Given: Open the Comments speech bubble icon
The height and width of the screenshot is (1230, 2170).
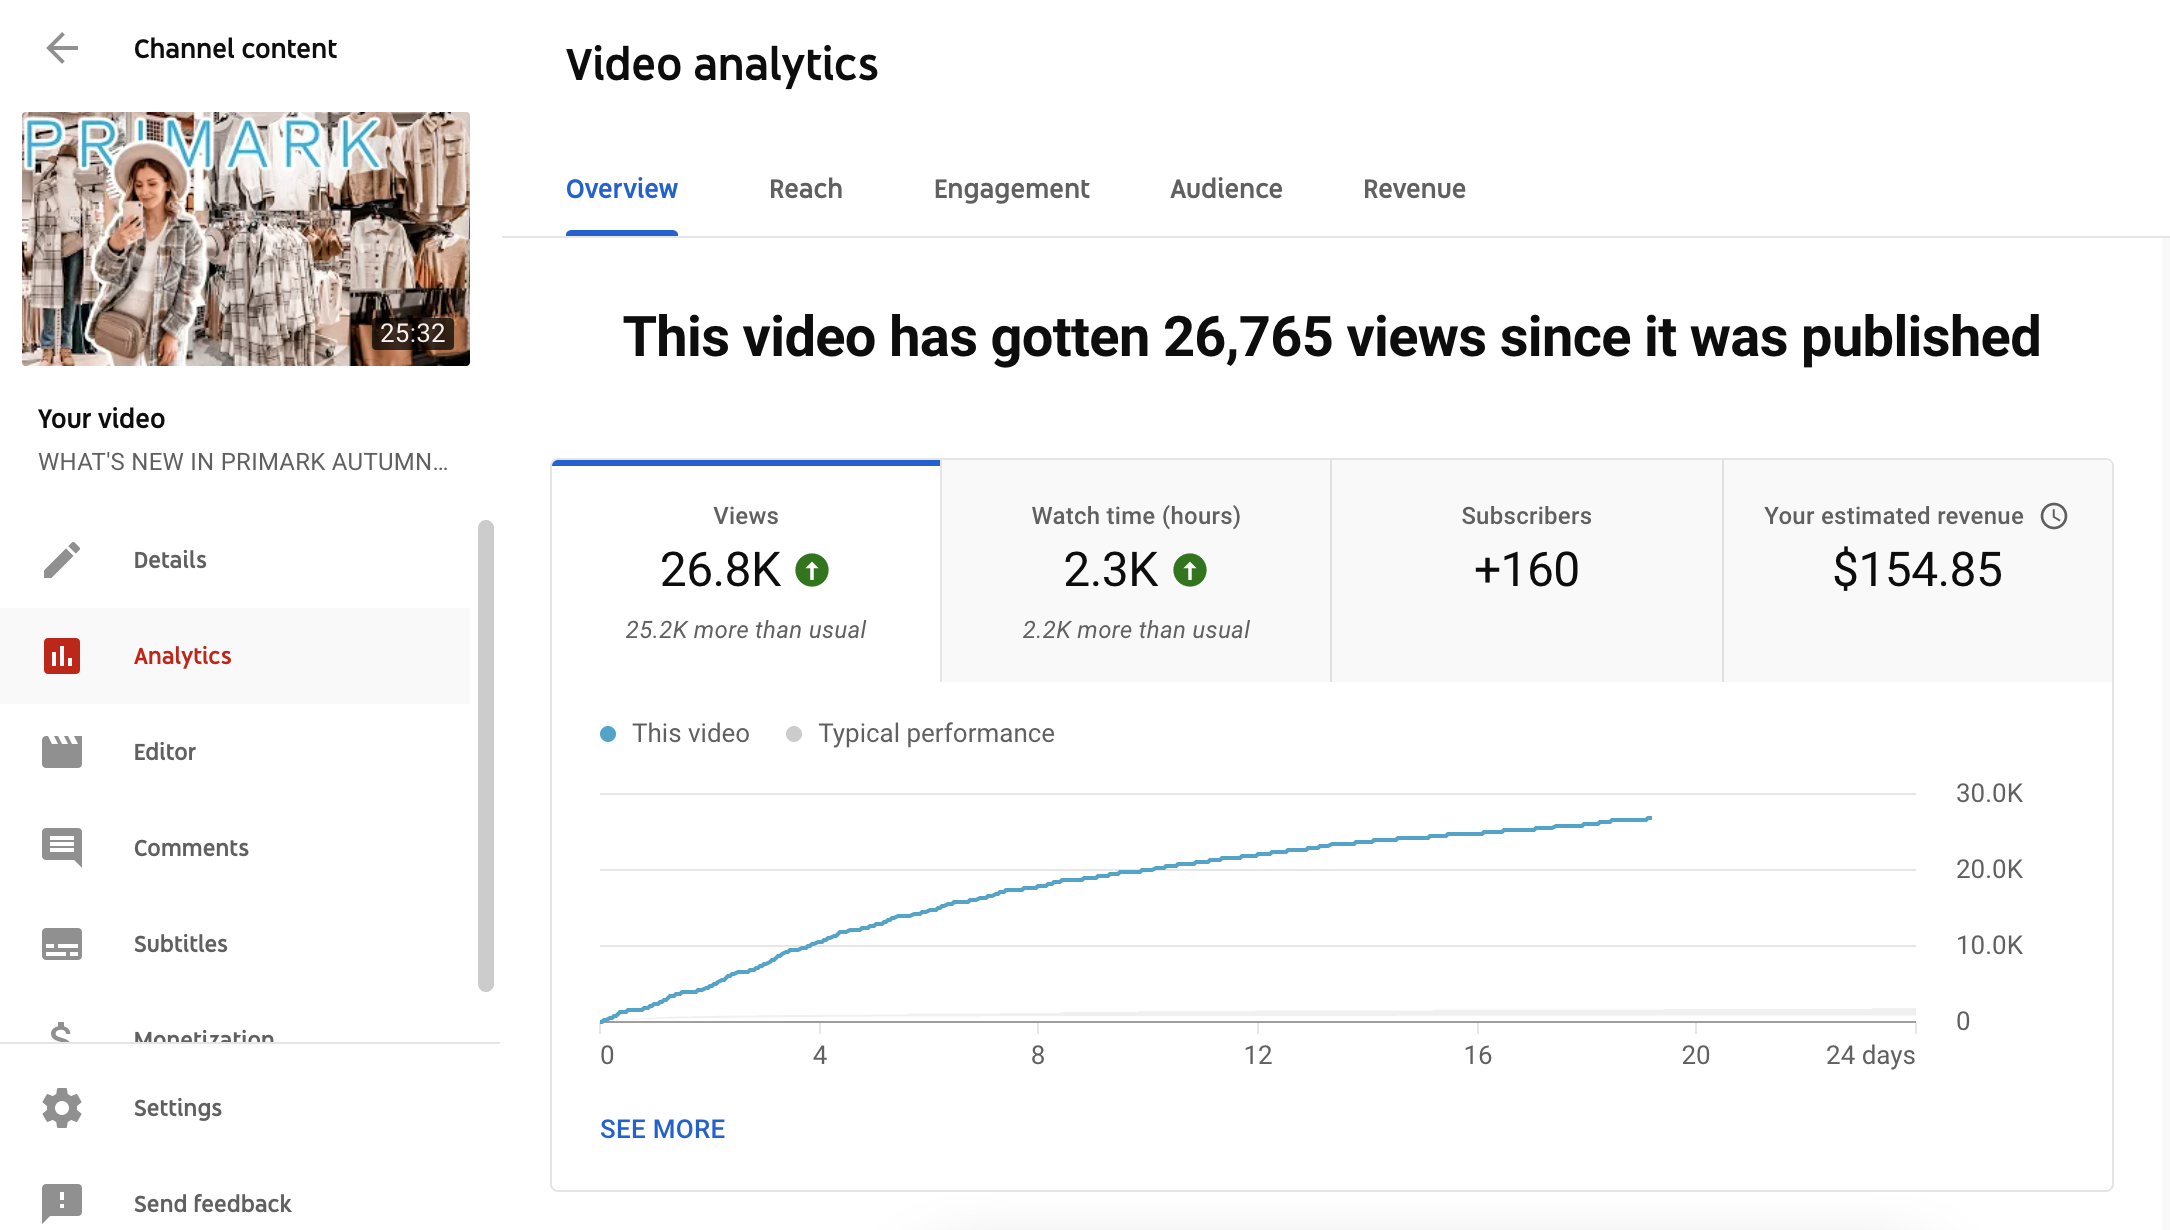Looking at the screenshot, I should click(62, 848).
